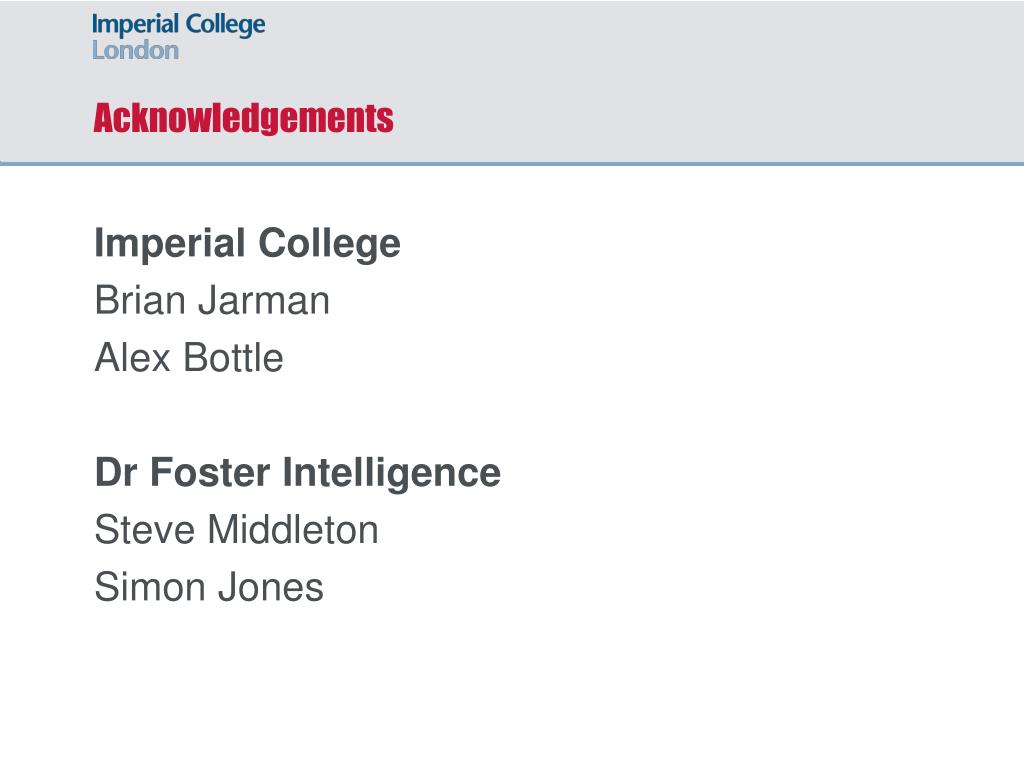Viewport: 1024px width, 768px height.
Task: Select the surname Jarman
Action: coord(264,300)
